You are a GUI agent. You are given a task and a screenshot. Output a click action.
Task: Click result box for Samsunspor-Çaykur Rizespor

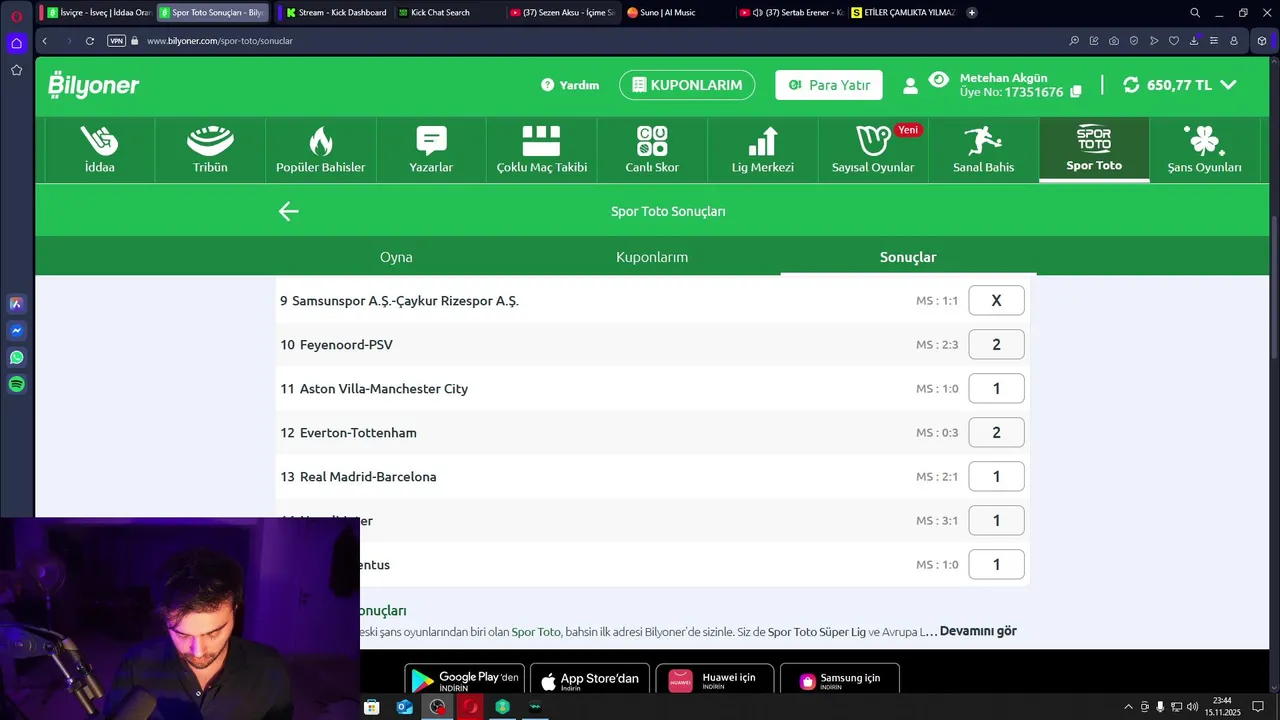(x=996, y=301)
